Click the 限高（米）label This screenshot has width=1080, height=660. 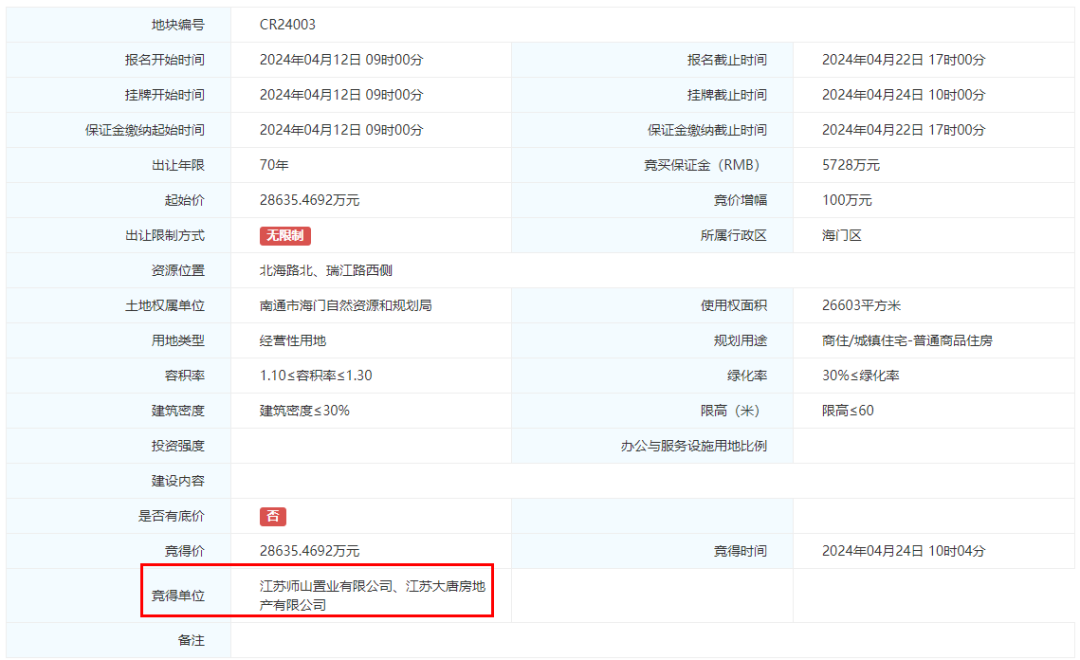pyautogui.click(x=730, y=411)
